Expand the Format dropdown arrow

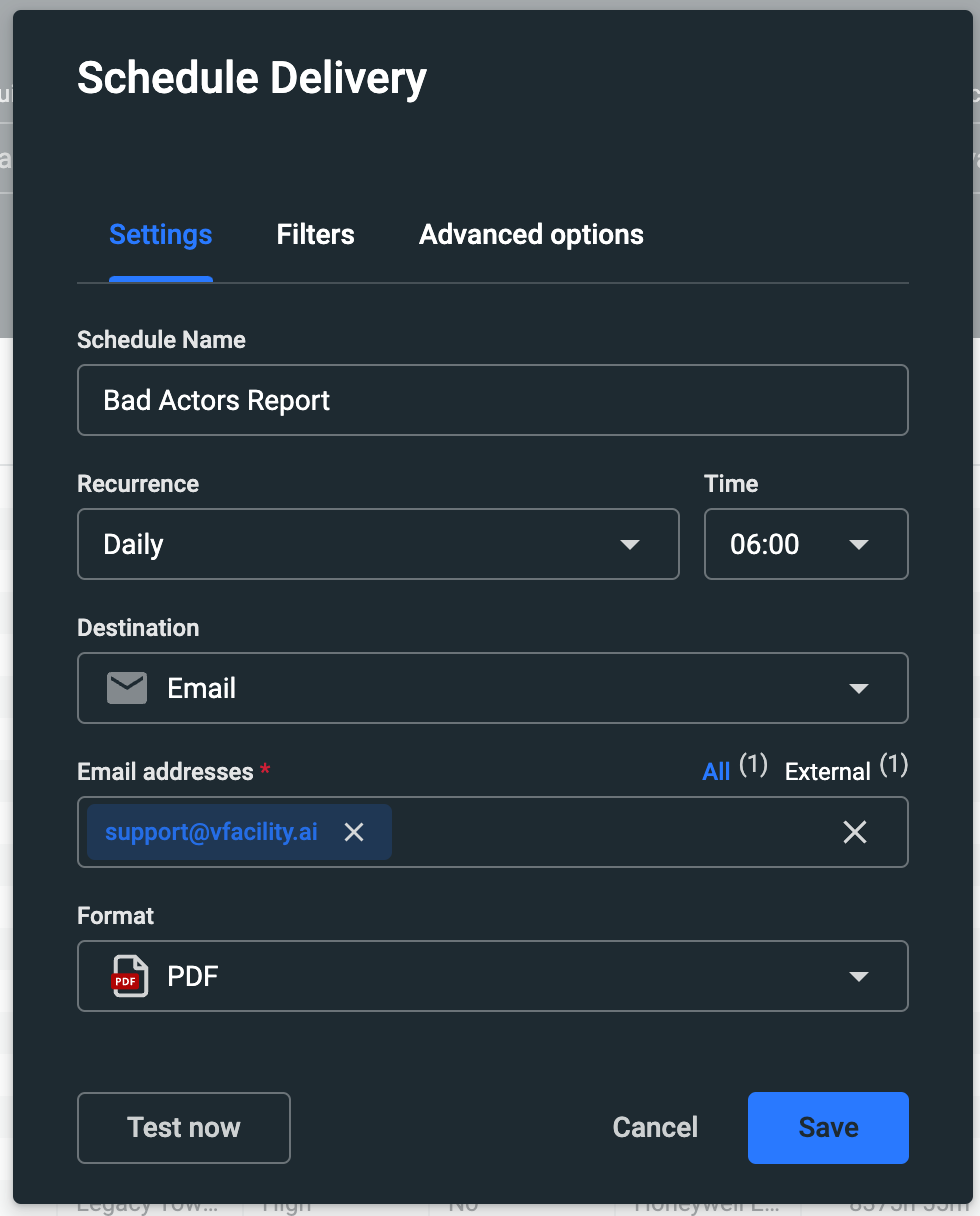point(858,977)
